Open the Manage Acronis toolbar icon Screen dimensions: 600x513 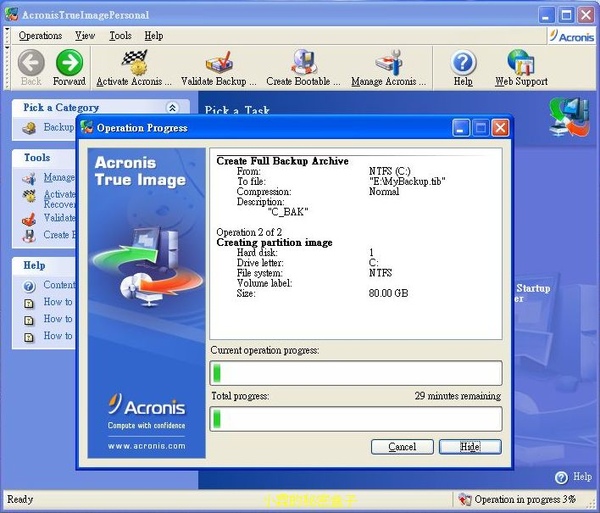click(389, 62)
